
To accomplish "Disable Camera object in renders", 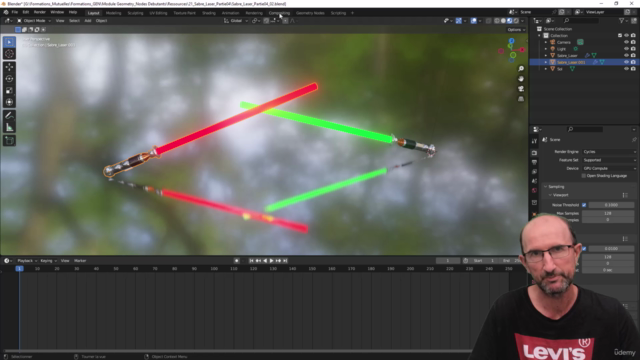I will [x=633, y=42].
